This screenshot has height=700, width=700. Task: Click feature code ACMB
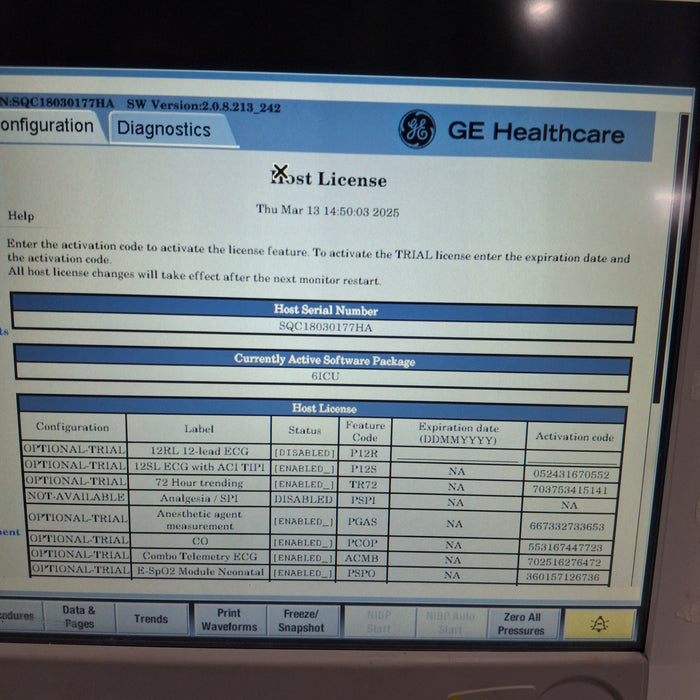pos(362,558)
